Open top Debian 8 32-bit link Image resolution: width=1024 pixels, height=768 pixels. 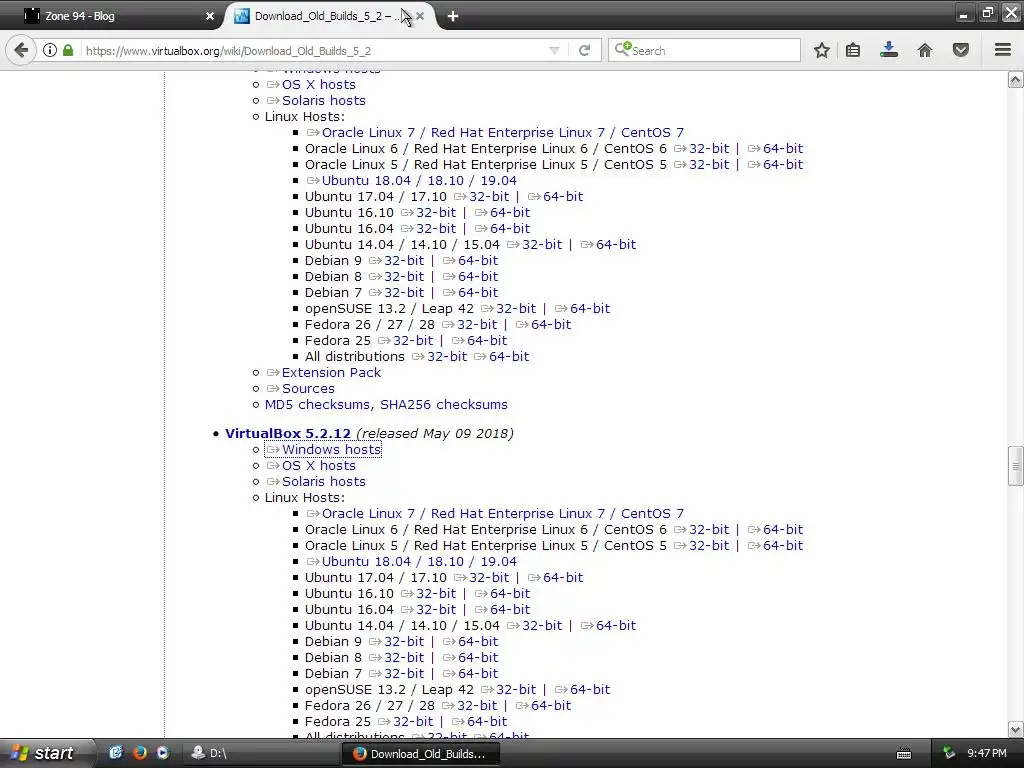coord(396,276)
